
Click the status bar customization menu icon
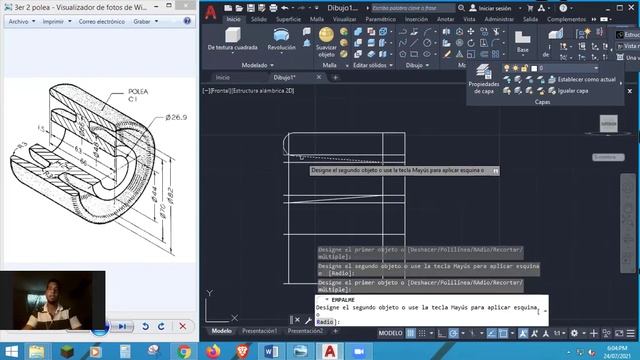coord(631,333)
